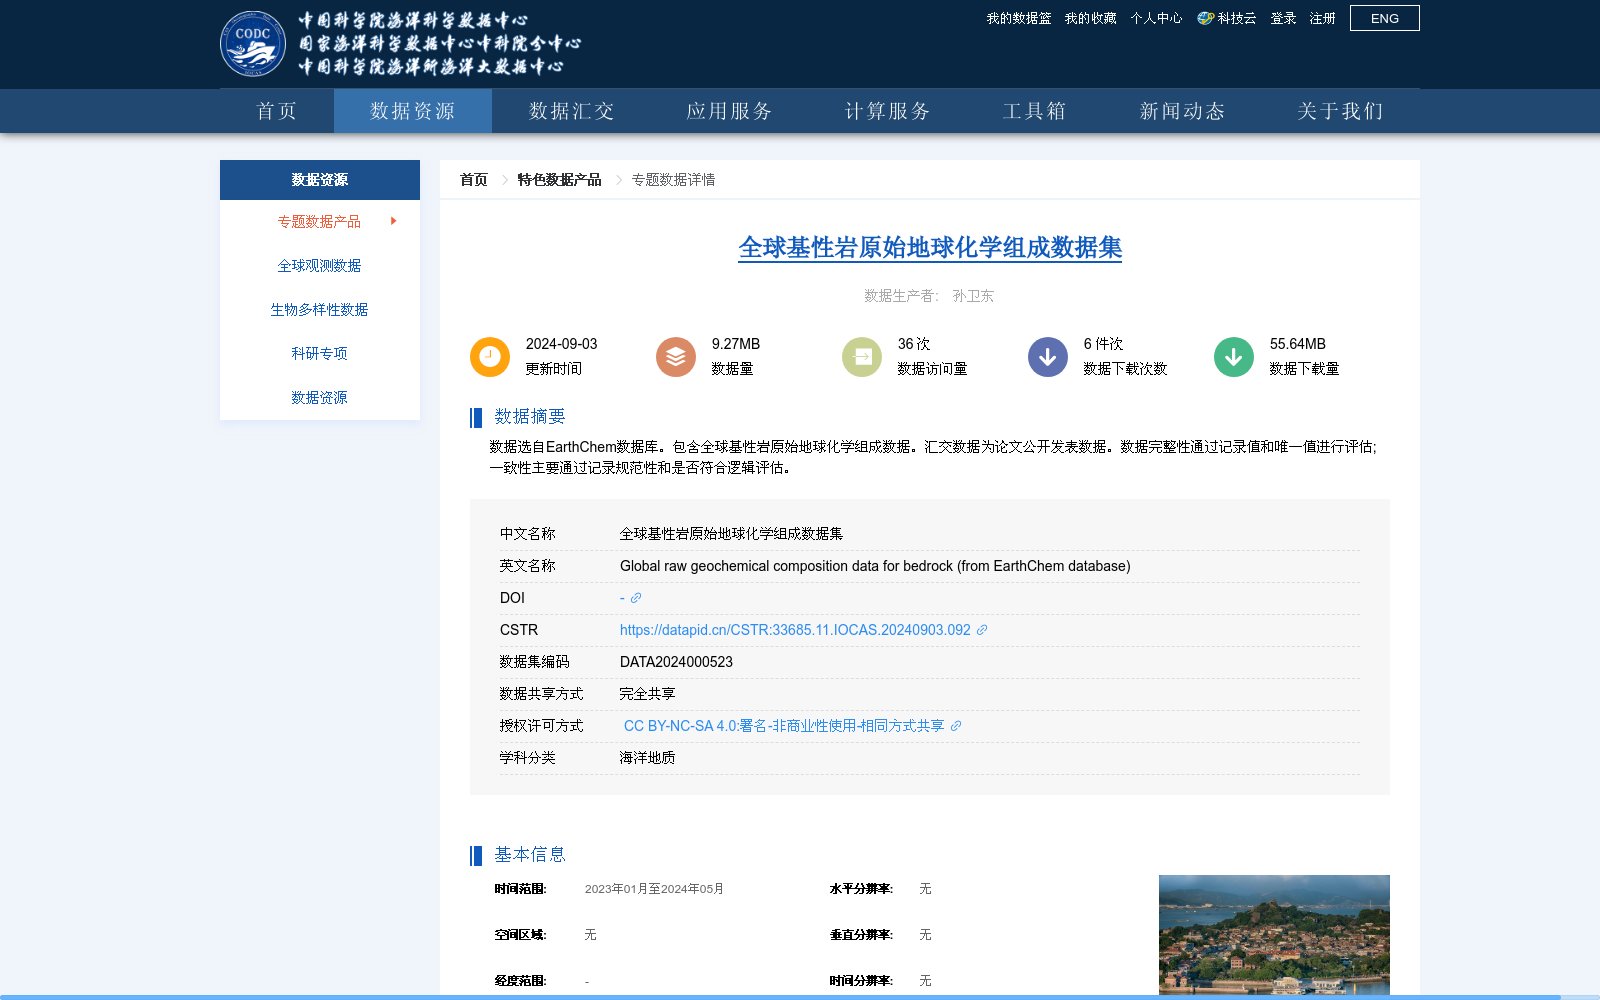Open the 新闻动态 navigation tab

(x=1183, y=111)
